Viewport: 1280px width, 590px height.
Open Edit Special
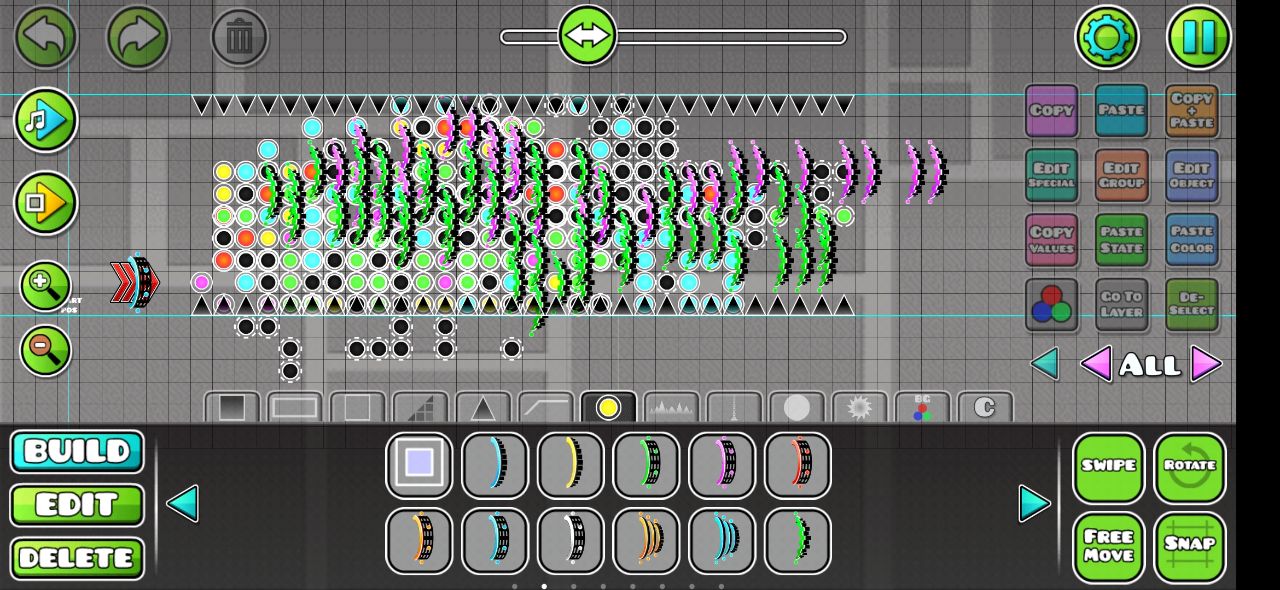pyautogui.click(x=1051, y=175)
